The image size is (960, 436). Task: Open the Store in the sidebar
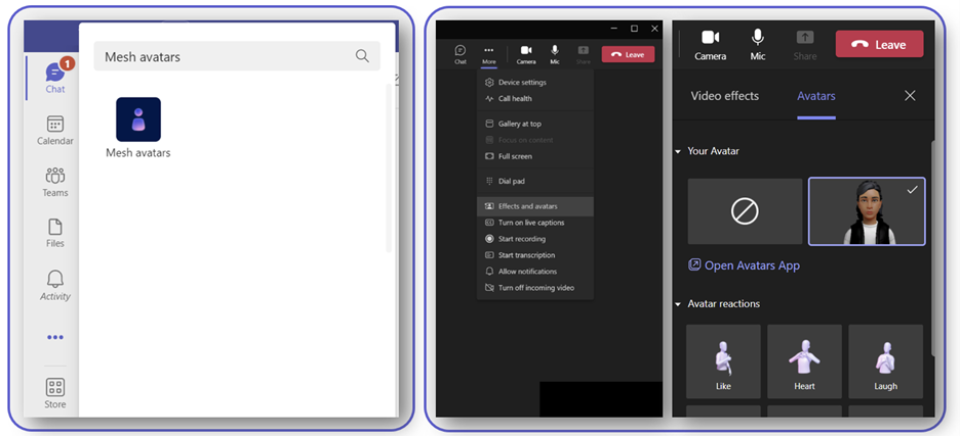coord(55,392)
